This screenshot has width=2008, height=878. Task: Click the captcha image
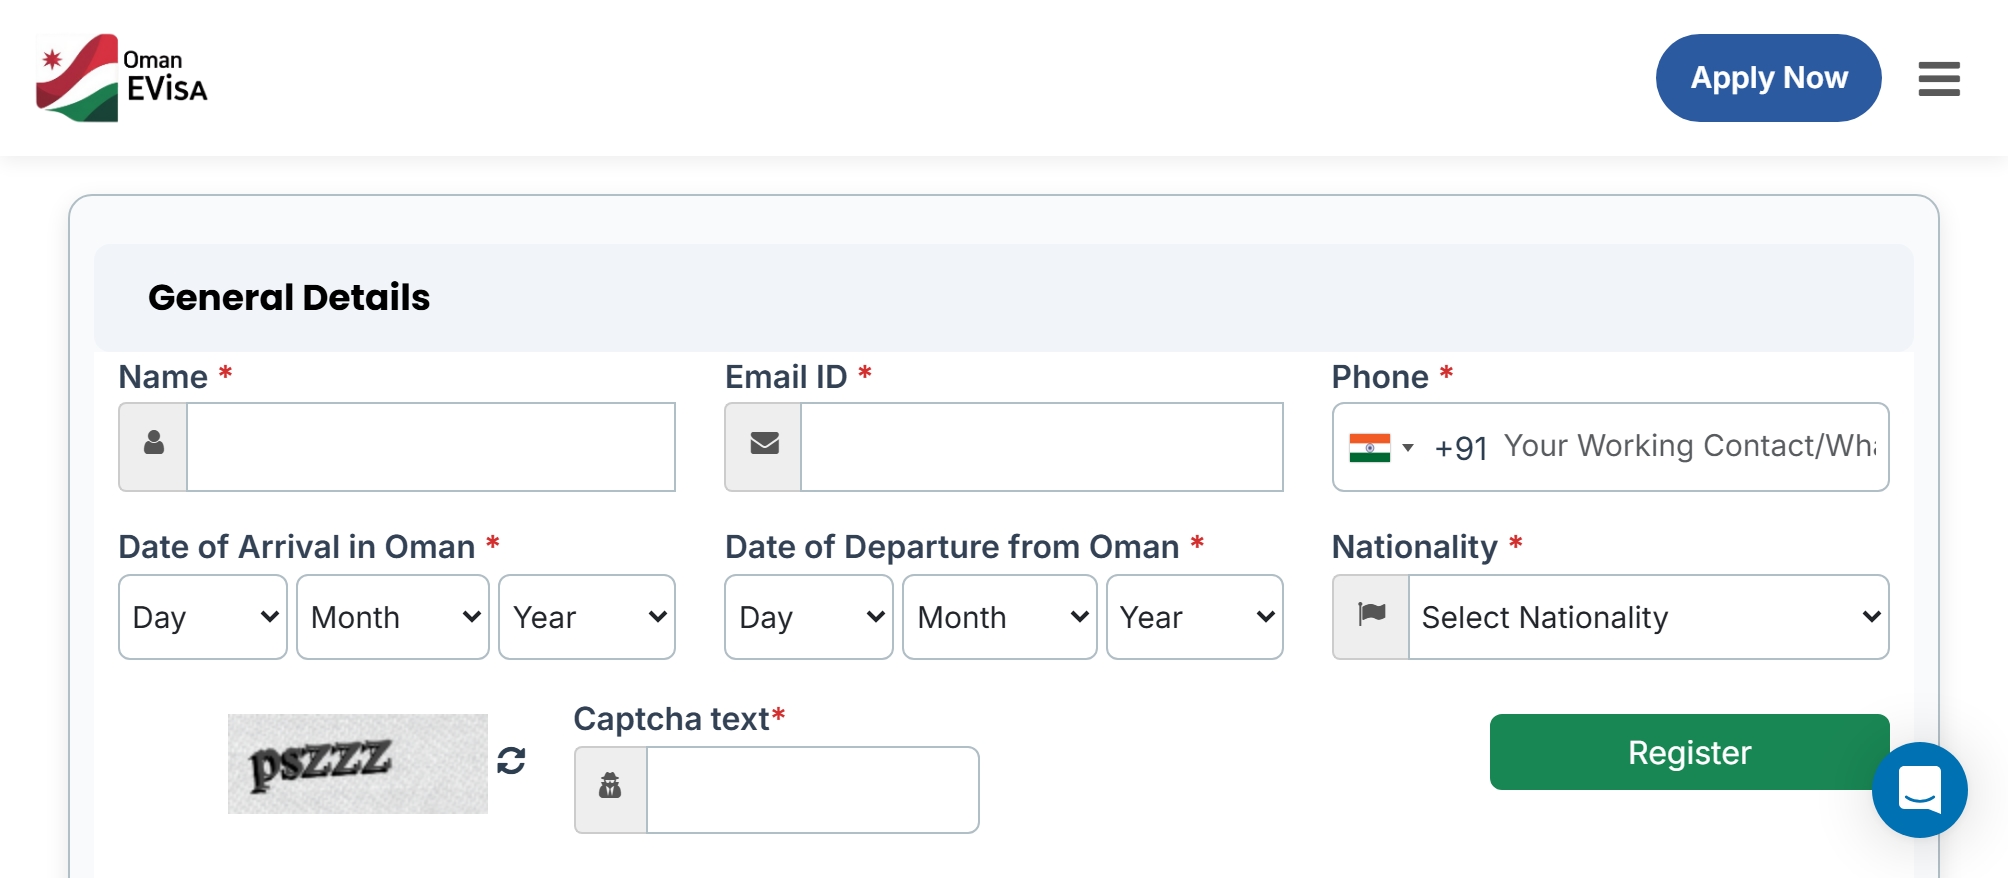tap(357, 763)
